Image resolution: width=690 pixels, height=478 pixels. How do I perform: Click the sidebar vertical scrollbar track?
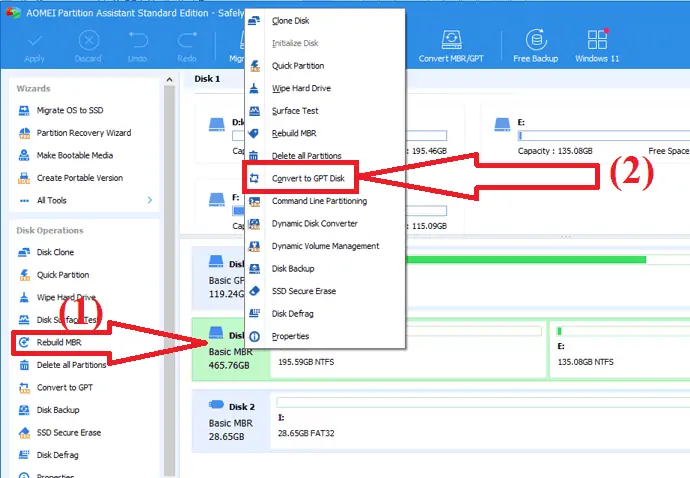coord(169,282)
